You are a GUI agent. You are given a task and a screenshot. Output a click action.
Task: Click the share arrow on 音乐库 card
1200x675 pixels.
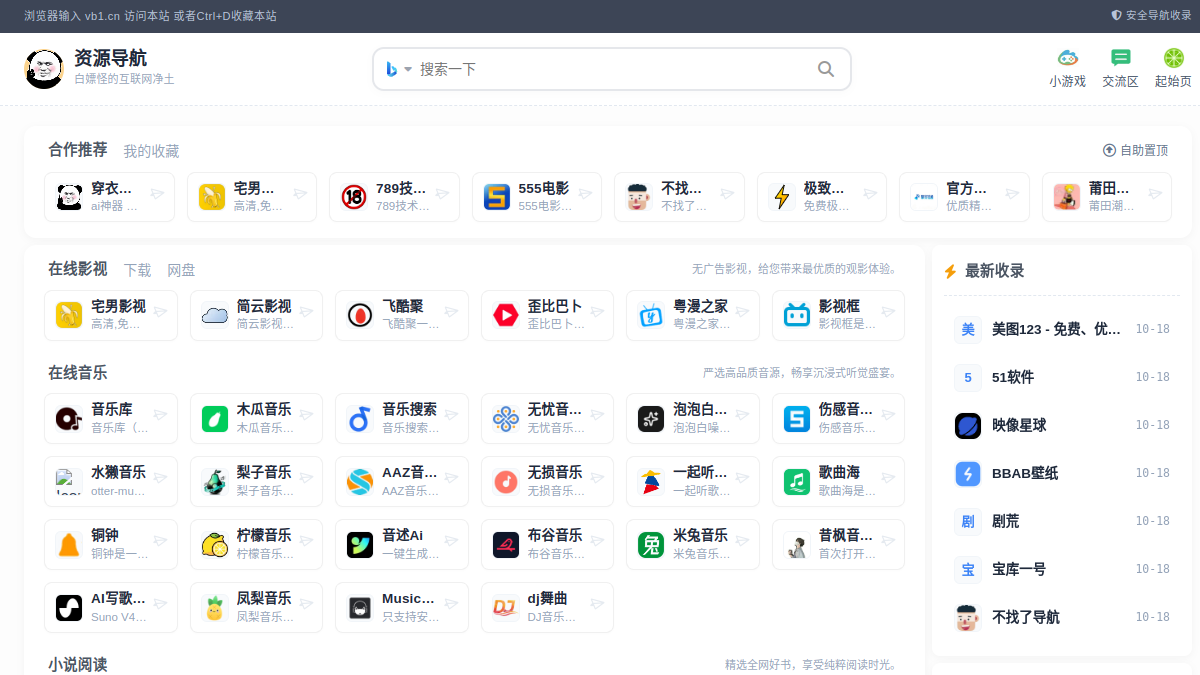click(160, 415)
